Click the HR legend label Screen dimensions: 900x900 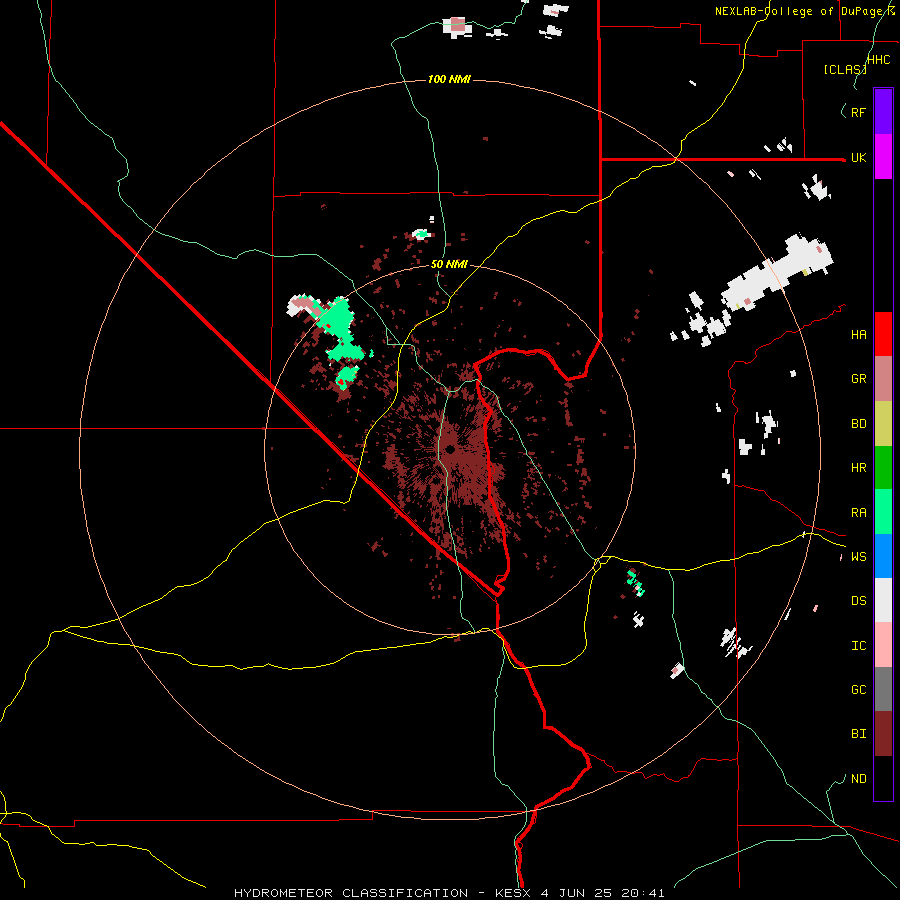point(858,468)
